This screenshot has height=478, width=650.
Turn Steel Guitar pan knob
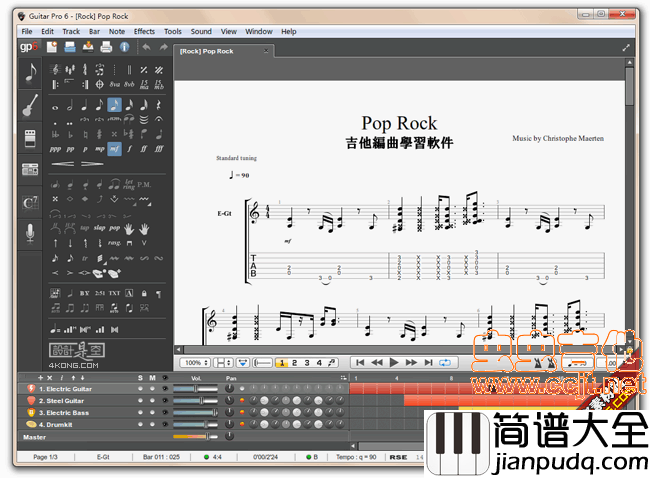(229, 400)
